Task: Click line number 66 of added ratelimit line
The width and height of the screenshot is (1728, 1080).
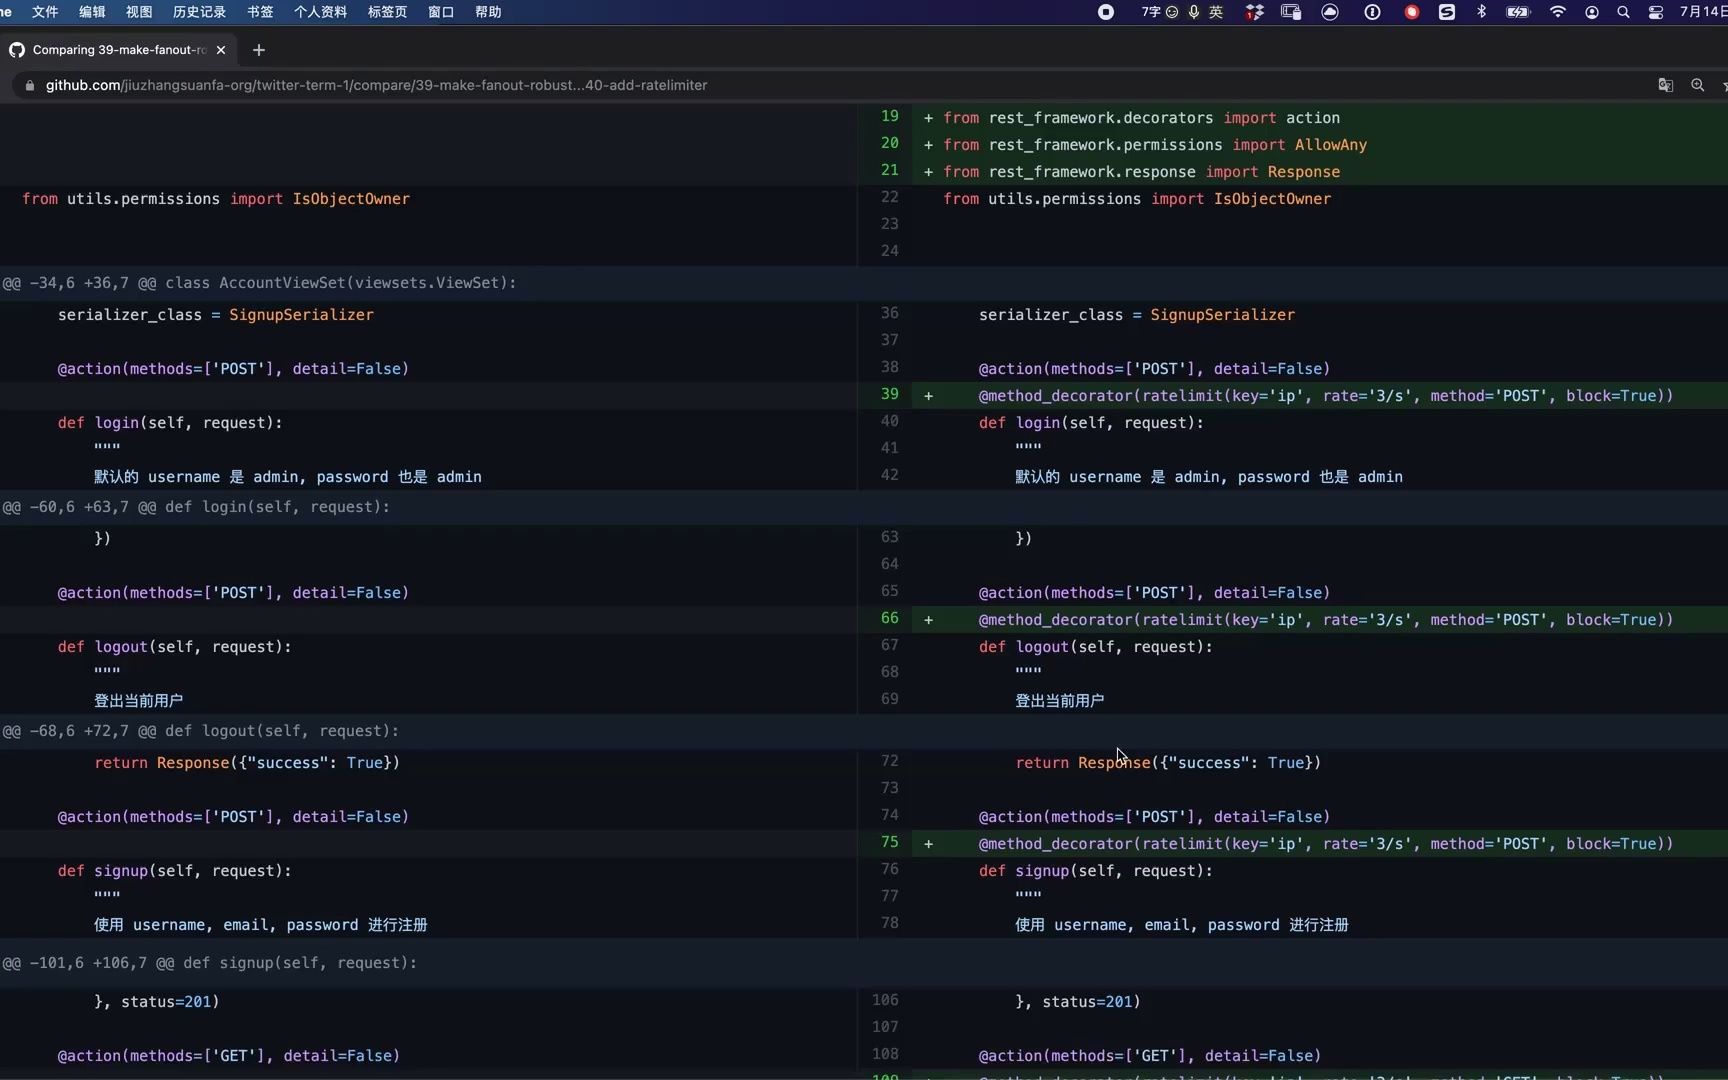Action: (x=889, y=618)
